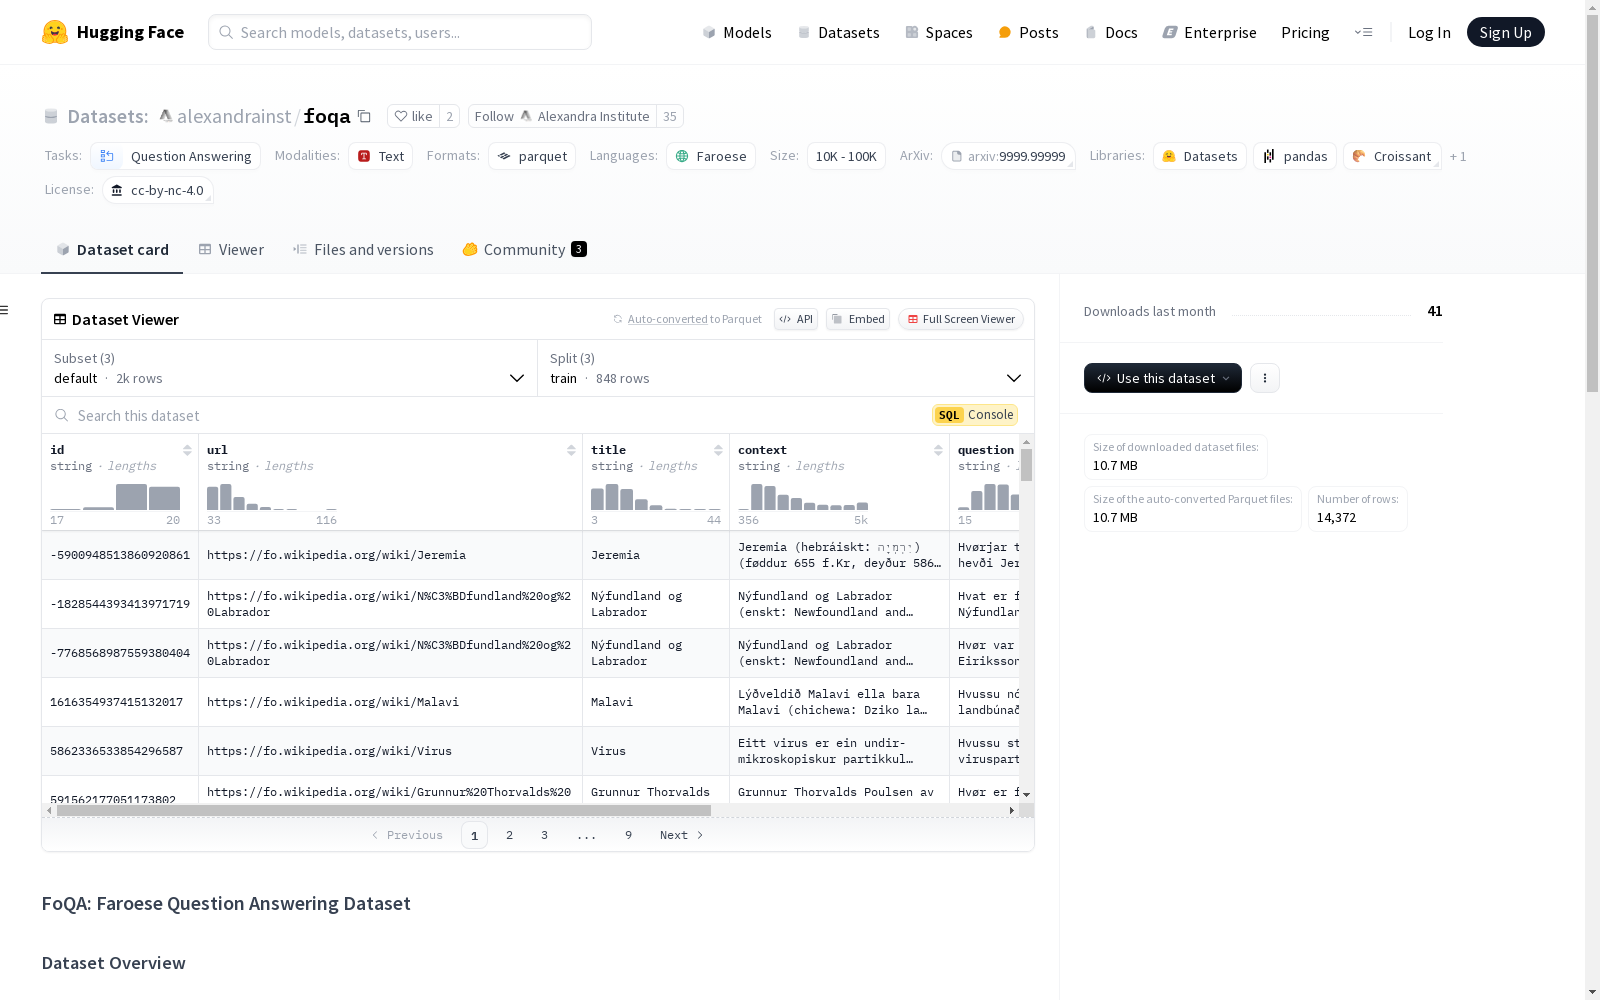Sort by id column icon
The height and width of the screenshot is (1000, 1600).
(x=187, y=450)
